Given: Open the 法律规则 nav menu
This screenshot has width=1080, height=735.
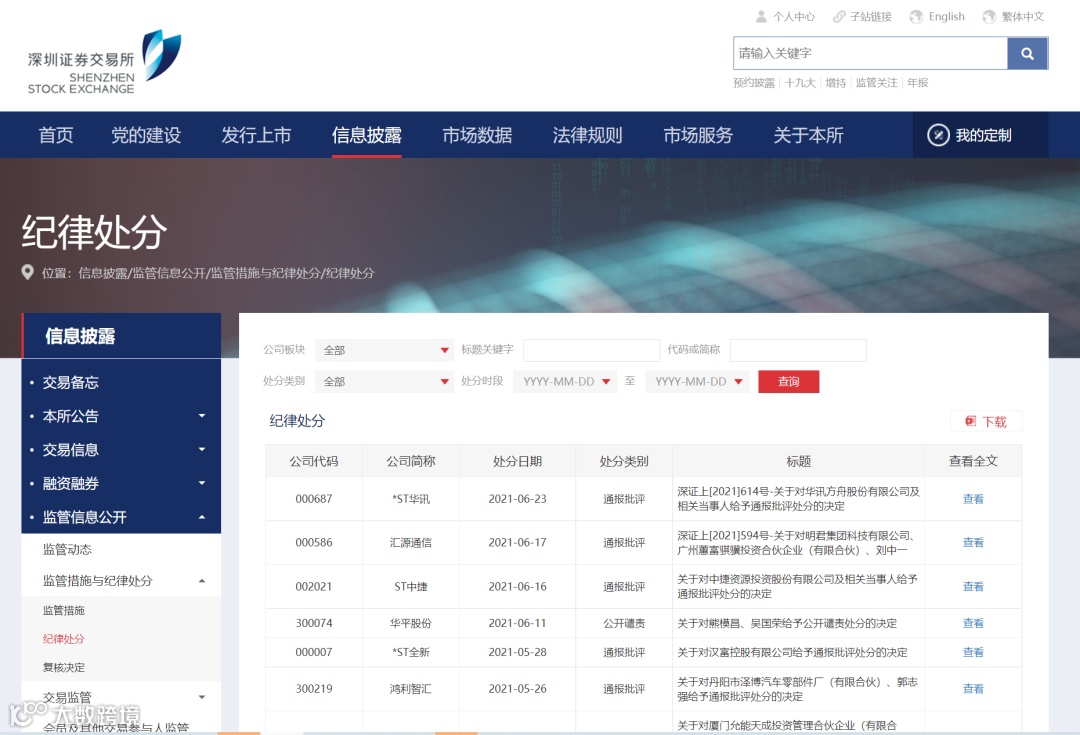Looking at the screenshot, I should [588, 135].
